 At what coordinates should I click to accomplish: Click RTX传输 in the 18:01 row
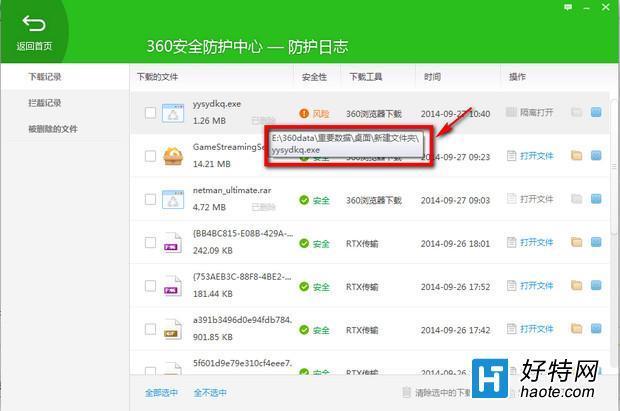click(x=362, y=244)
